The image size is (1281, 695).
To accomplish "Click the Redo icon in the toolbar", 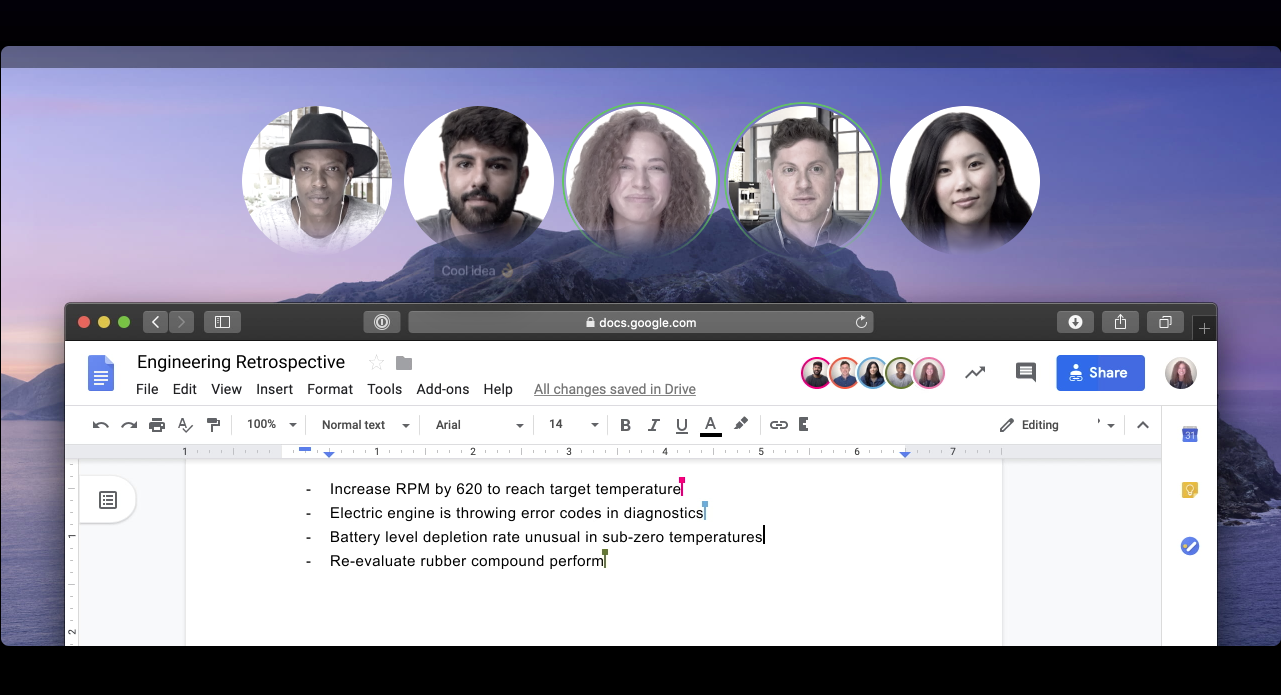I will tap(128, 425).
